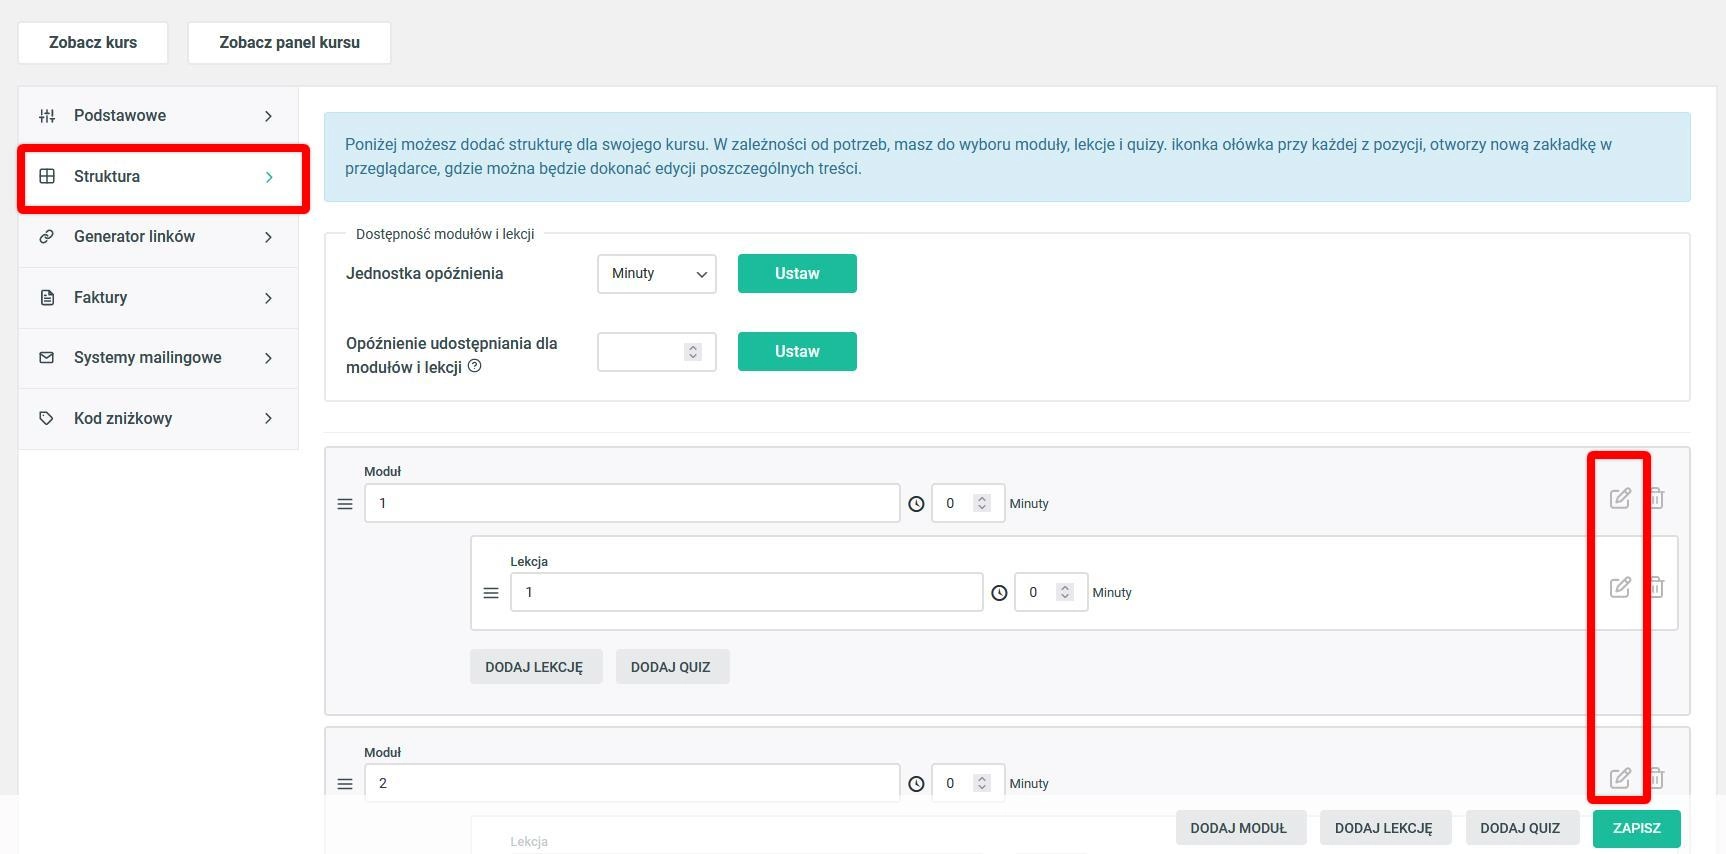Focus the Lekcja 1 name field
Screen dimensions: 1726x854
[746, 592]
